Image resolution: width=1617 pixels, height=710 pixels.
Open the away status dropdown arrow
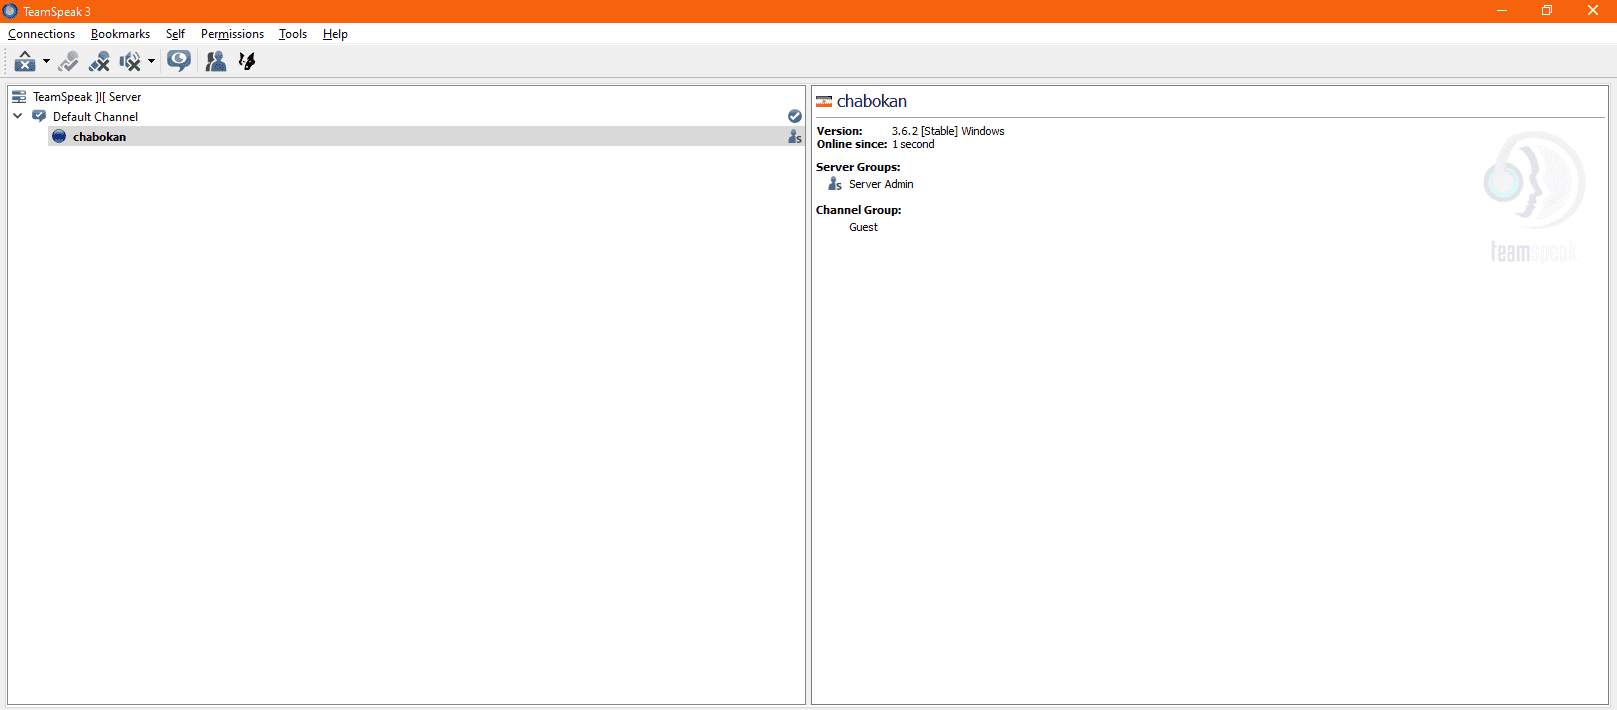click(46, 62)
